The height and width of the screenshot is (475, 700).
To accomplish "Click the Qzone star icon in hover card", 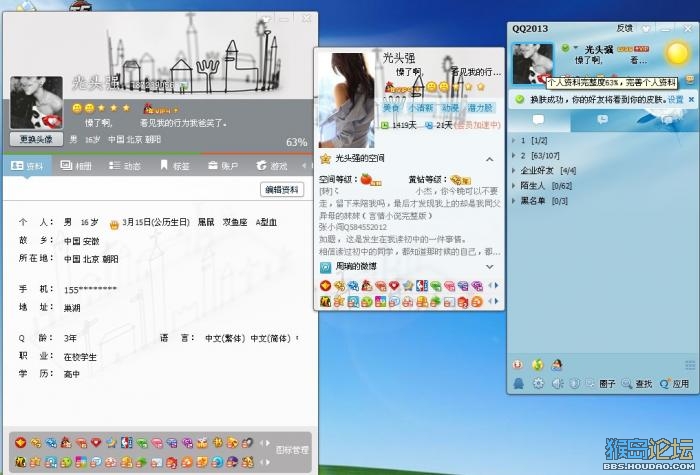I will click(x=325, y=158).
